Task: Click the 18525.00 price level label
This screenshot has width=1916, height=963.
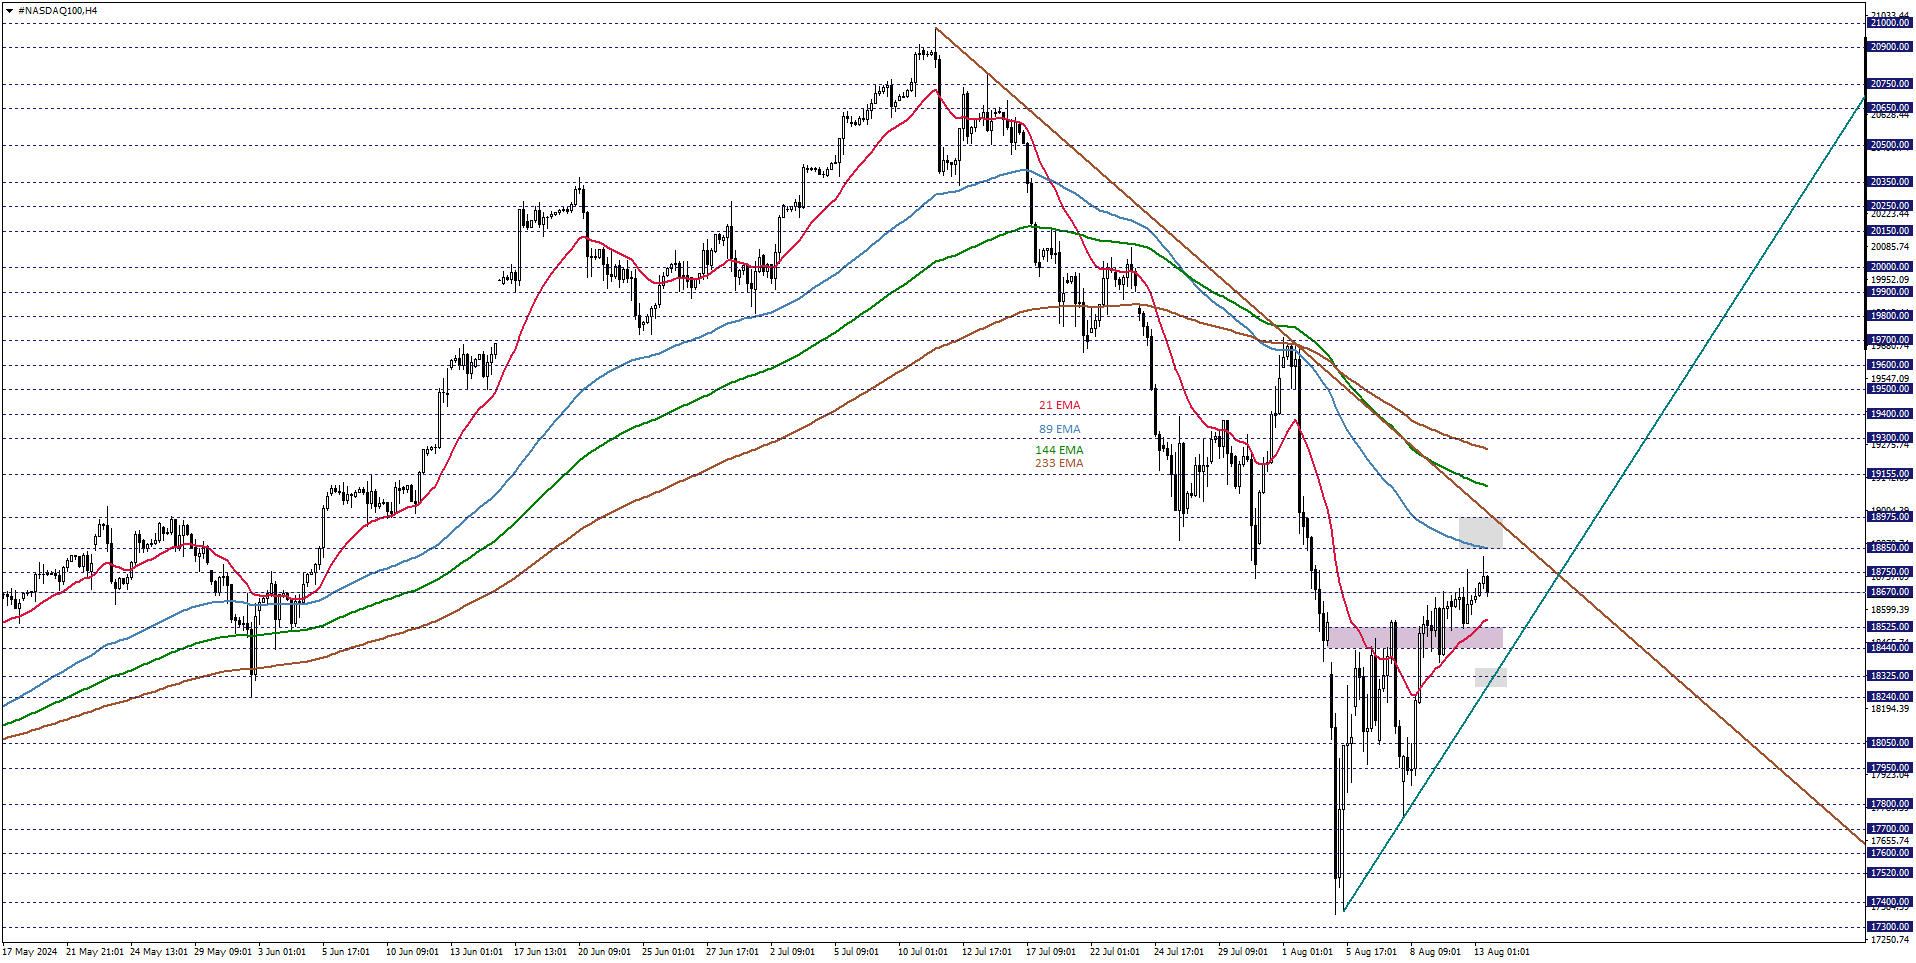Action: (x=1890, y=627)
